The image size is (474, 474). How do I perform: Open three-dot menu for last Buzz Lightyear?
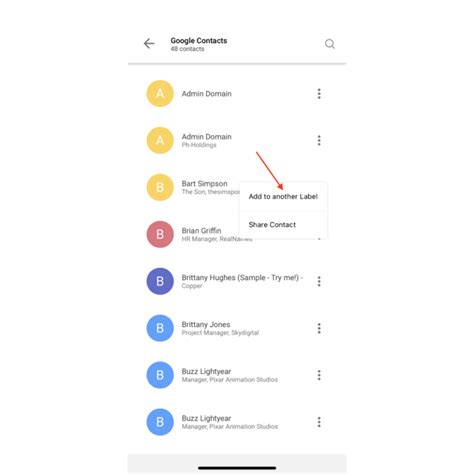pos(319,422)
